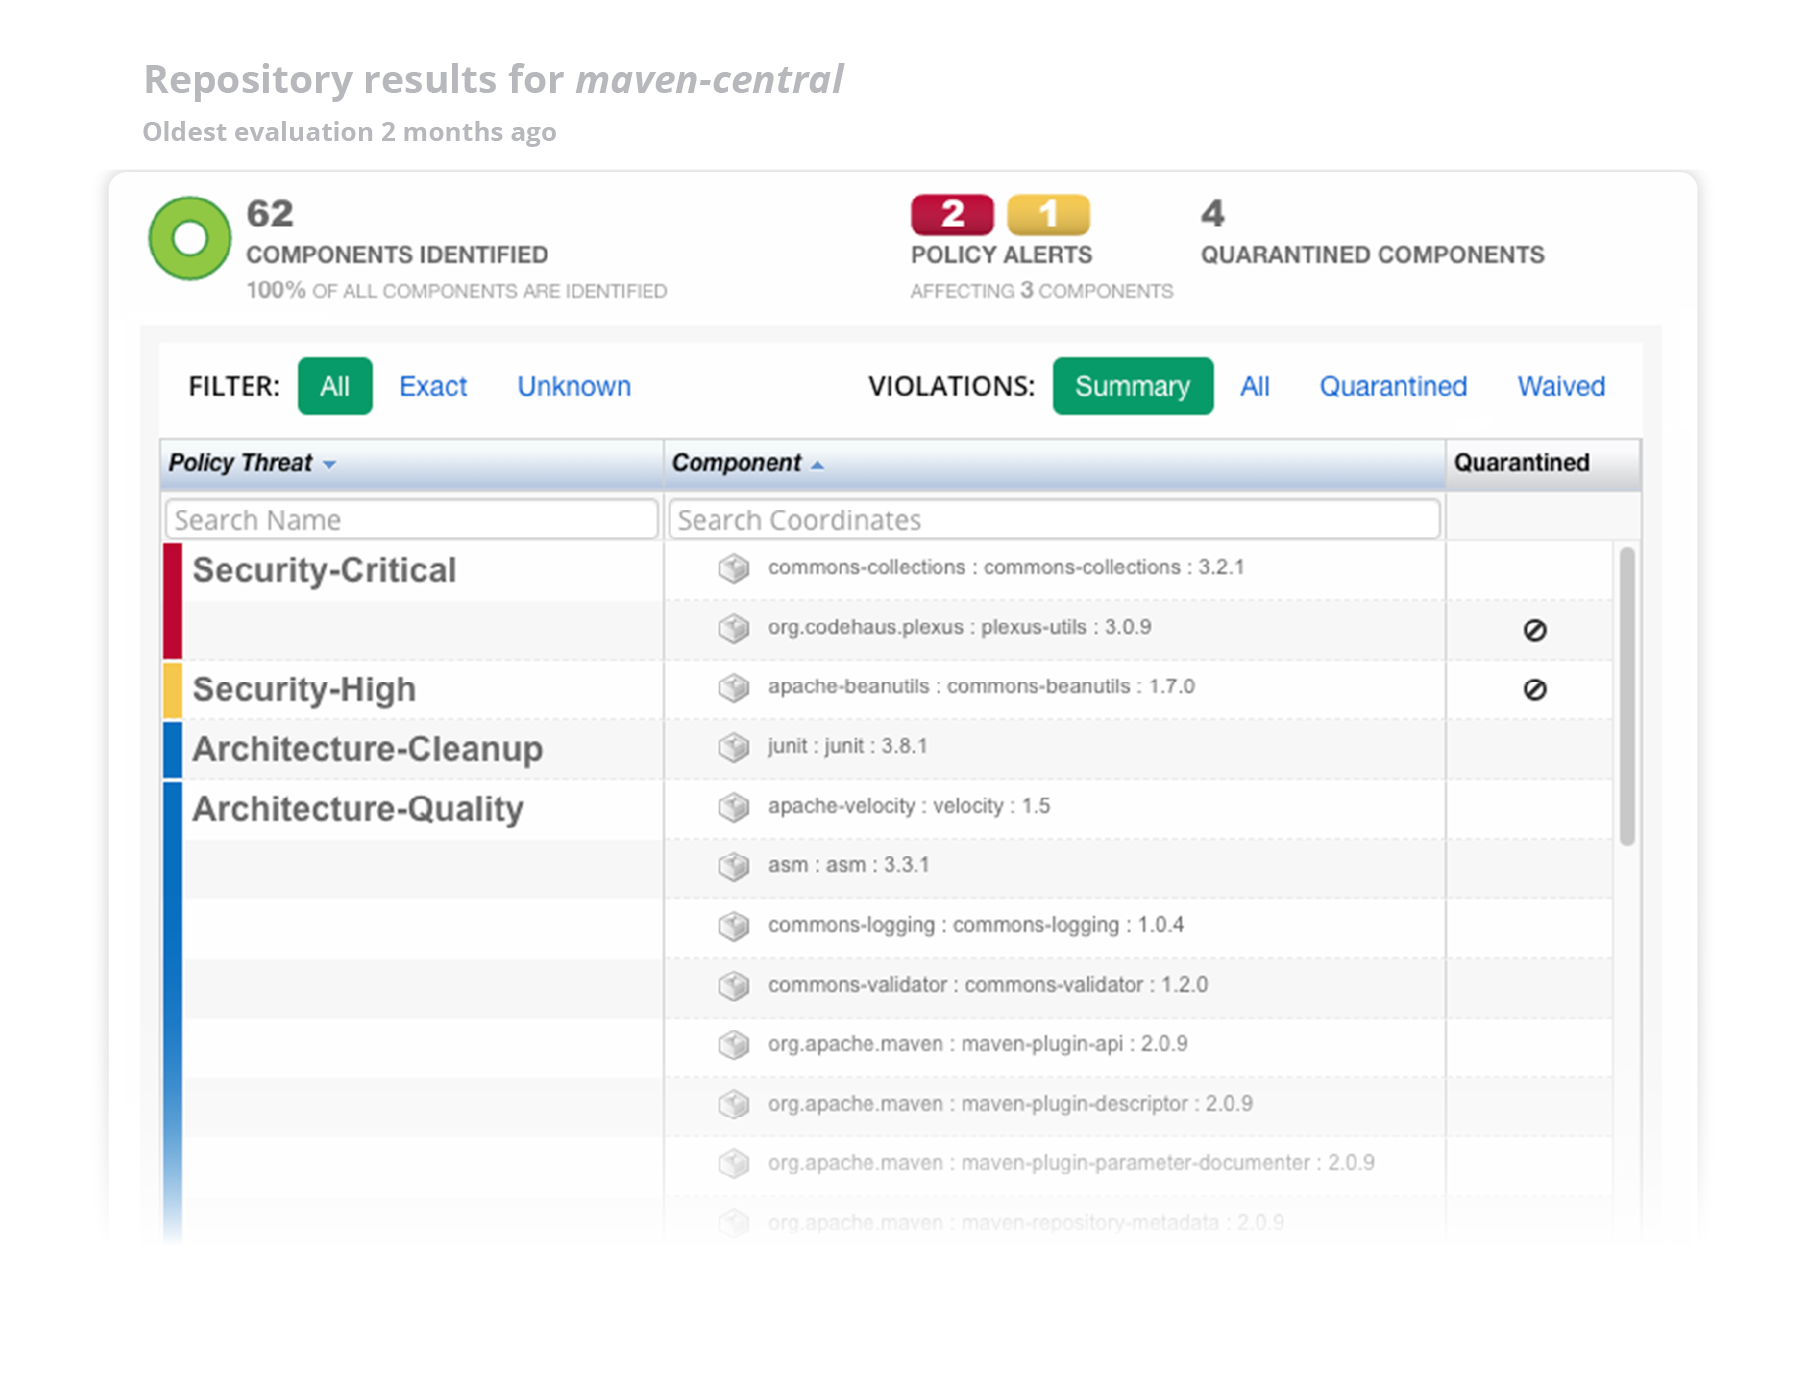Click the 62 Components Identified count
The height and width of the screenshot is (1377, 1800).
(270, 213)
